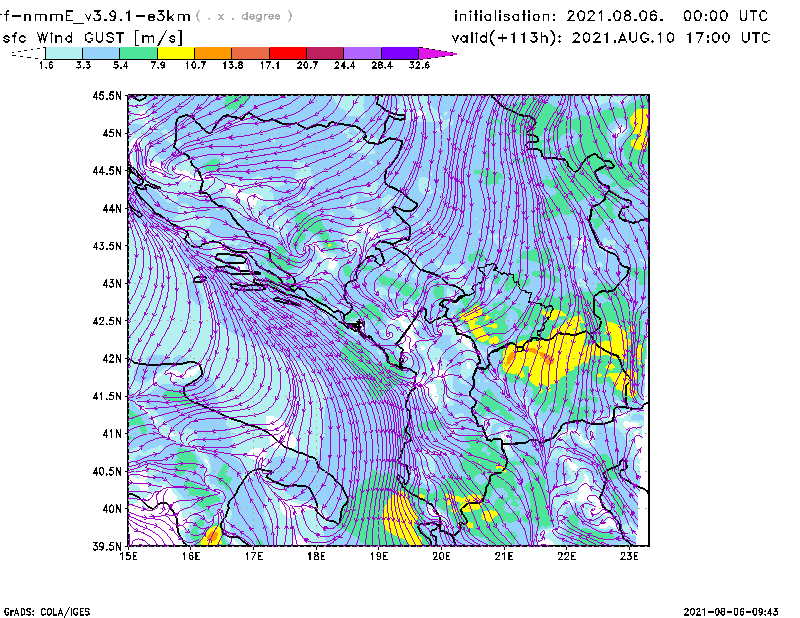Click the 45.5N latitude axis label
The width and height of the screenshot is (800, 618).
pos(106,96)
